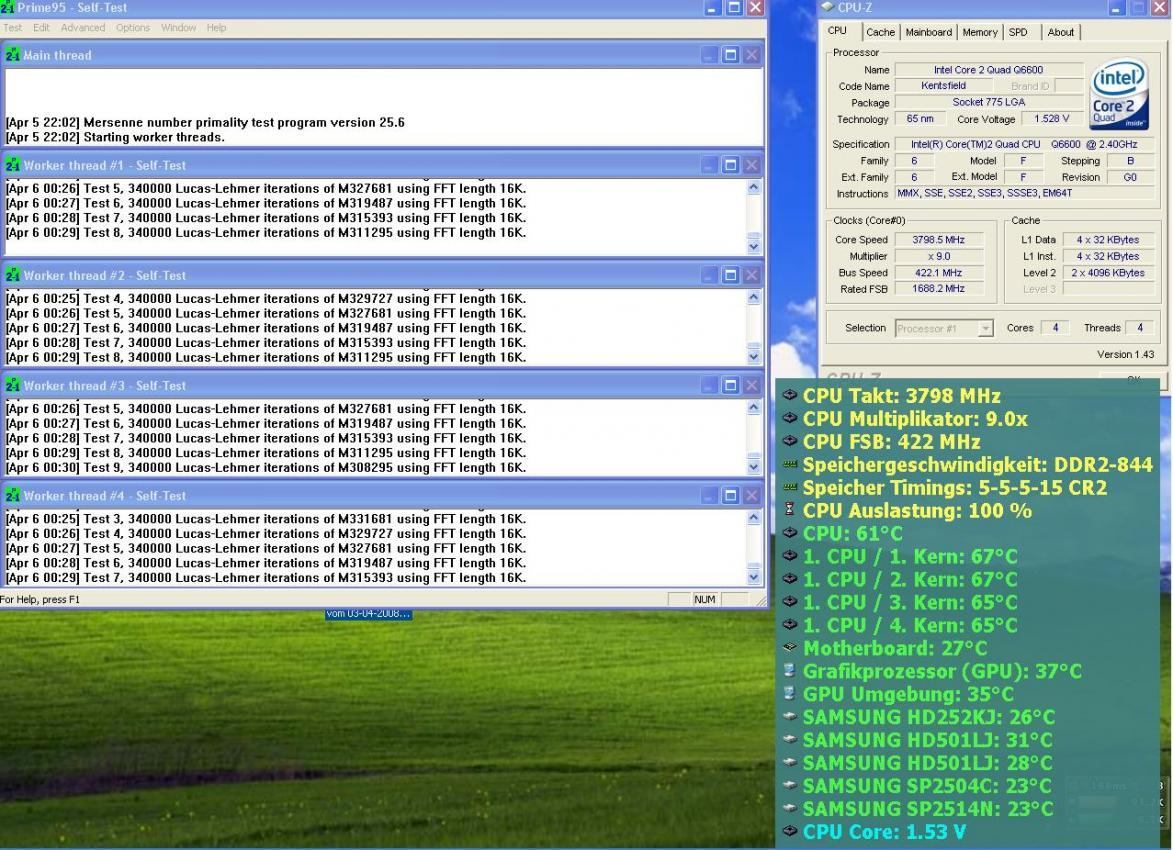Click the Worker thread #4 window icon
Image resolution: width=1173 pixels, height=850 pixels.
tap(12, 495)
